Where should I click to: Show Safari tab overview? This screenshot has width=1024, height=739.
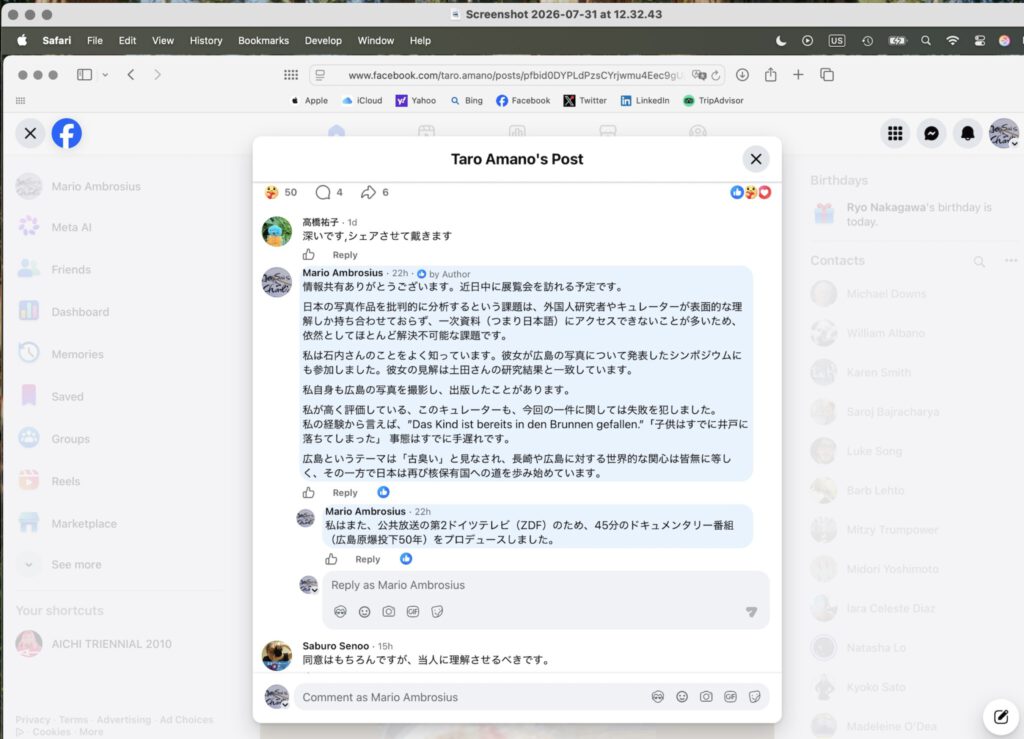click(827, 74)
